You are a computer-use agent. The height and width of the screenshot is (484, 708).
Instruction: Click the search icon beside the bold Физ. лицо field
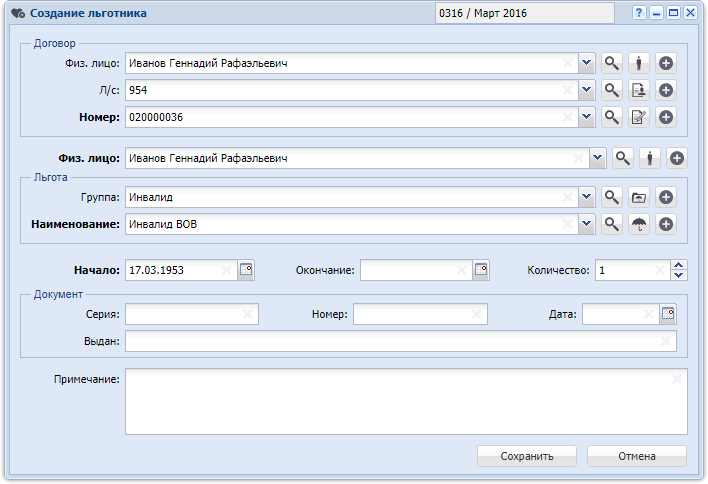(x=623, y=158)
